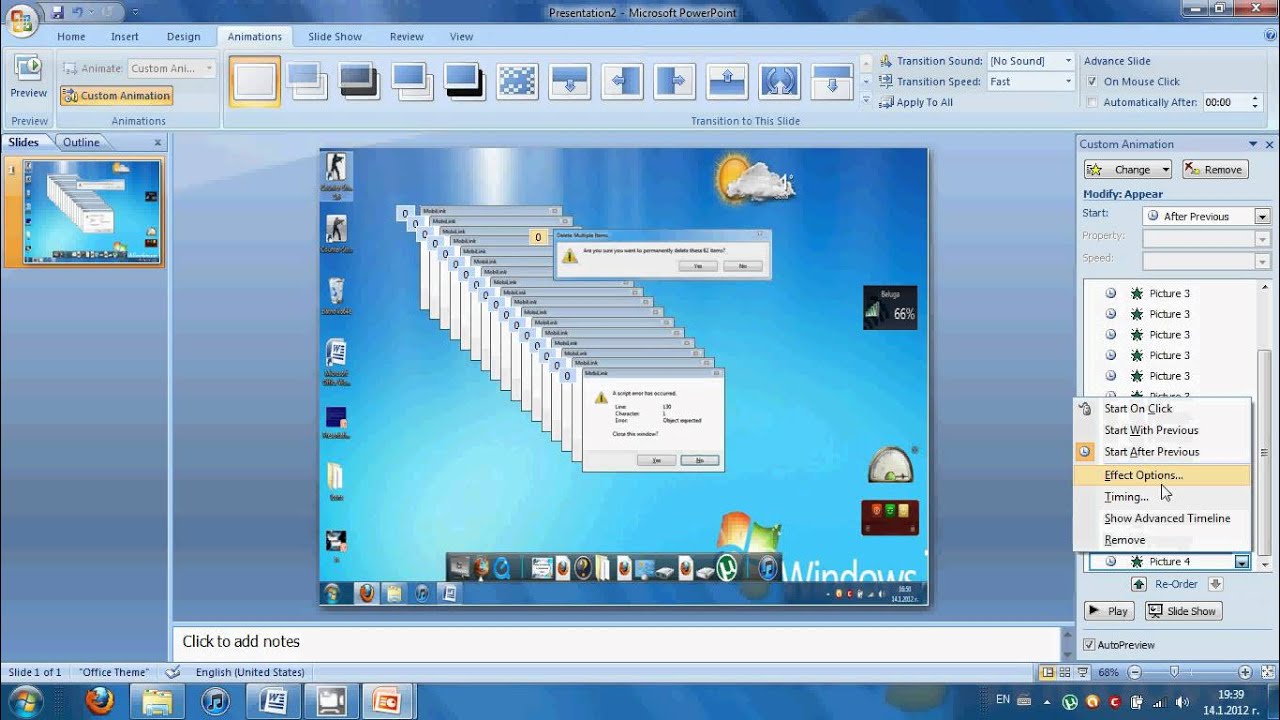Choose Effect Options from context menu
The image size is (1280, 720).
1161,475
